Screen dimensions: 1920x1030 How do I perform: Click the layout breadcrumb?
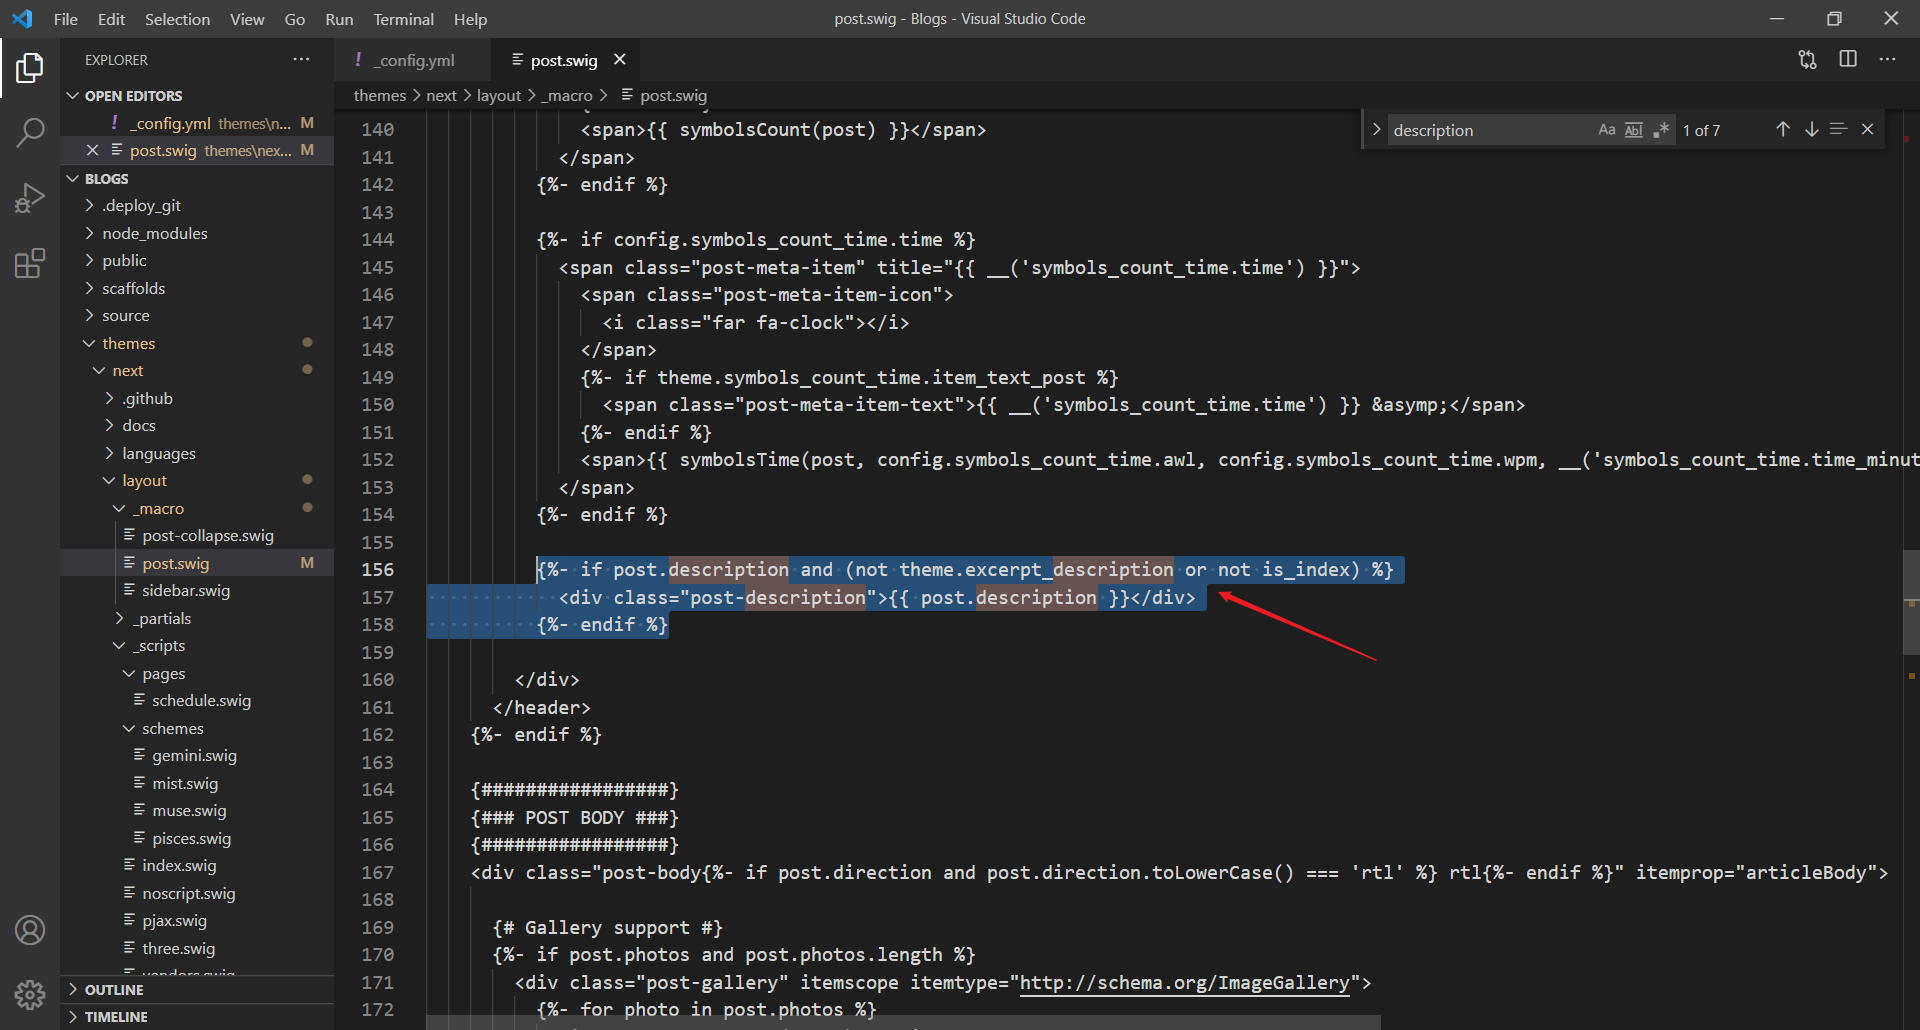(x=499, y=96)
